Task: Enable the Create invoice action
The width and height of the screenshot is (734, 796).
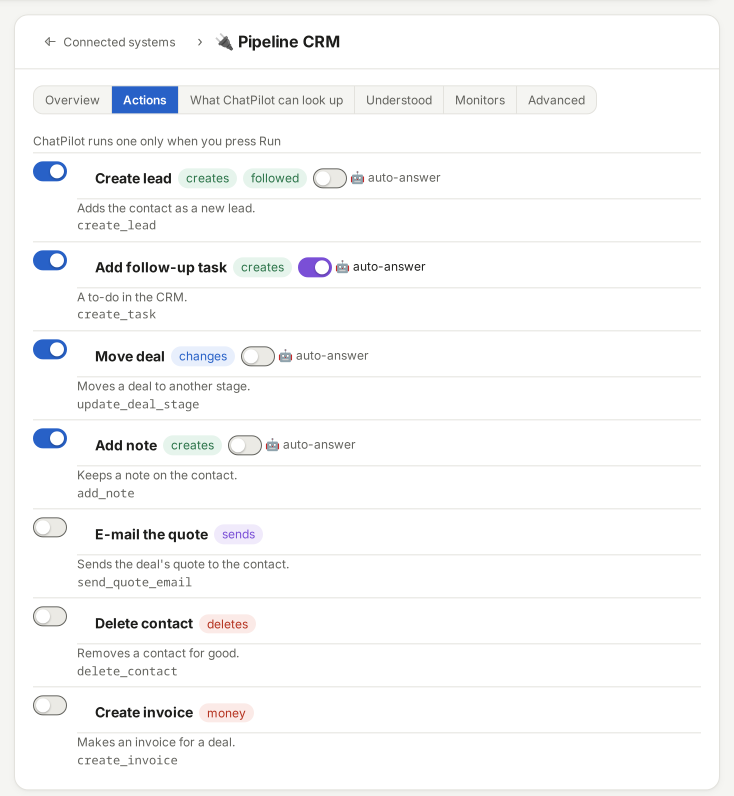Action: tap(50, 705)
